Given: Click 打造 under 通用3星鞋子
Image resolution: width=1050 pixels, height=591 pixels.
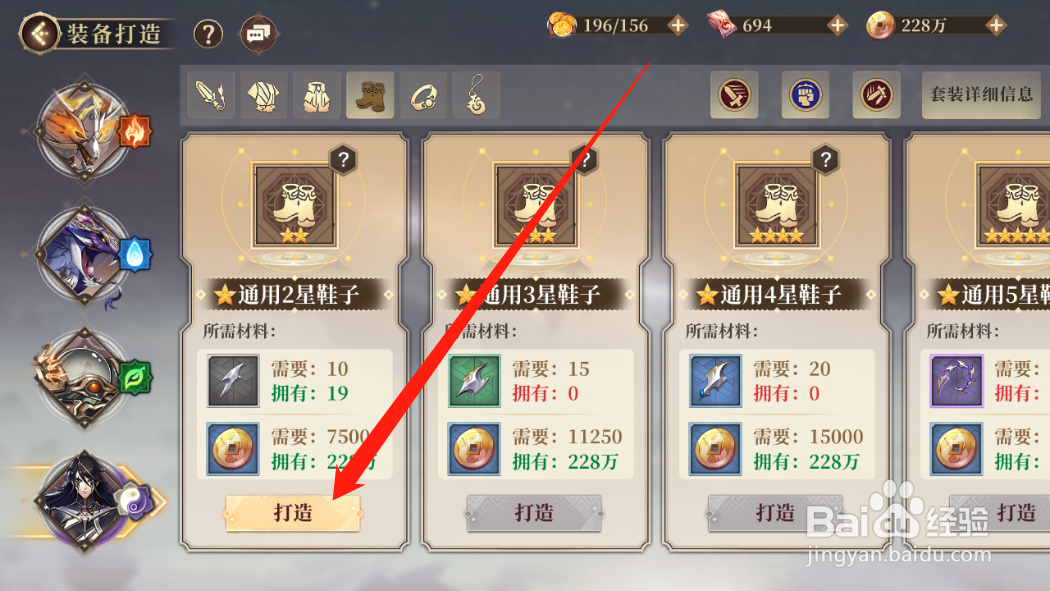Looking at the screenshot, I should coord(534,513).
